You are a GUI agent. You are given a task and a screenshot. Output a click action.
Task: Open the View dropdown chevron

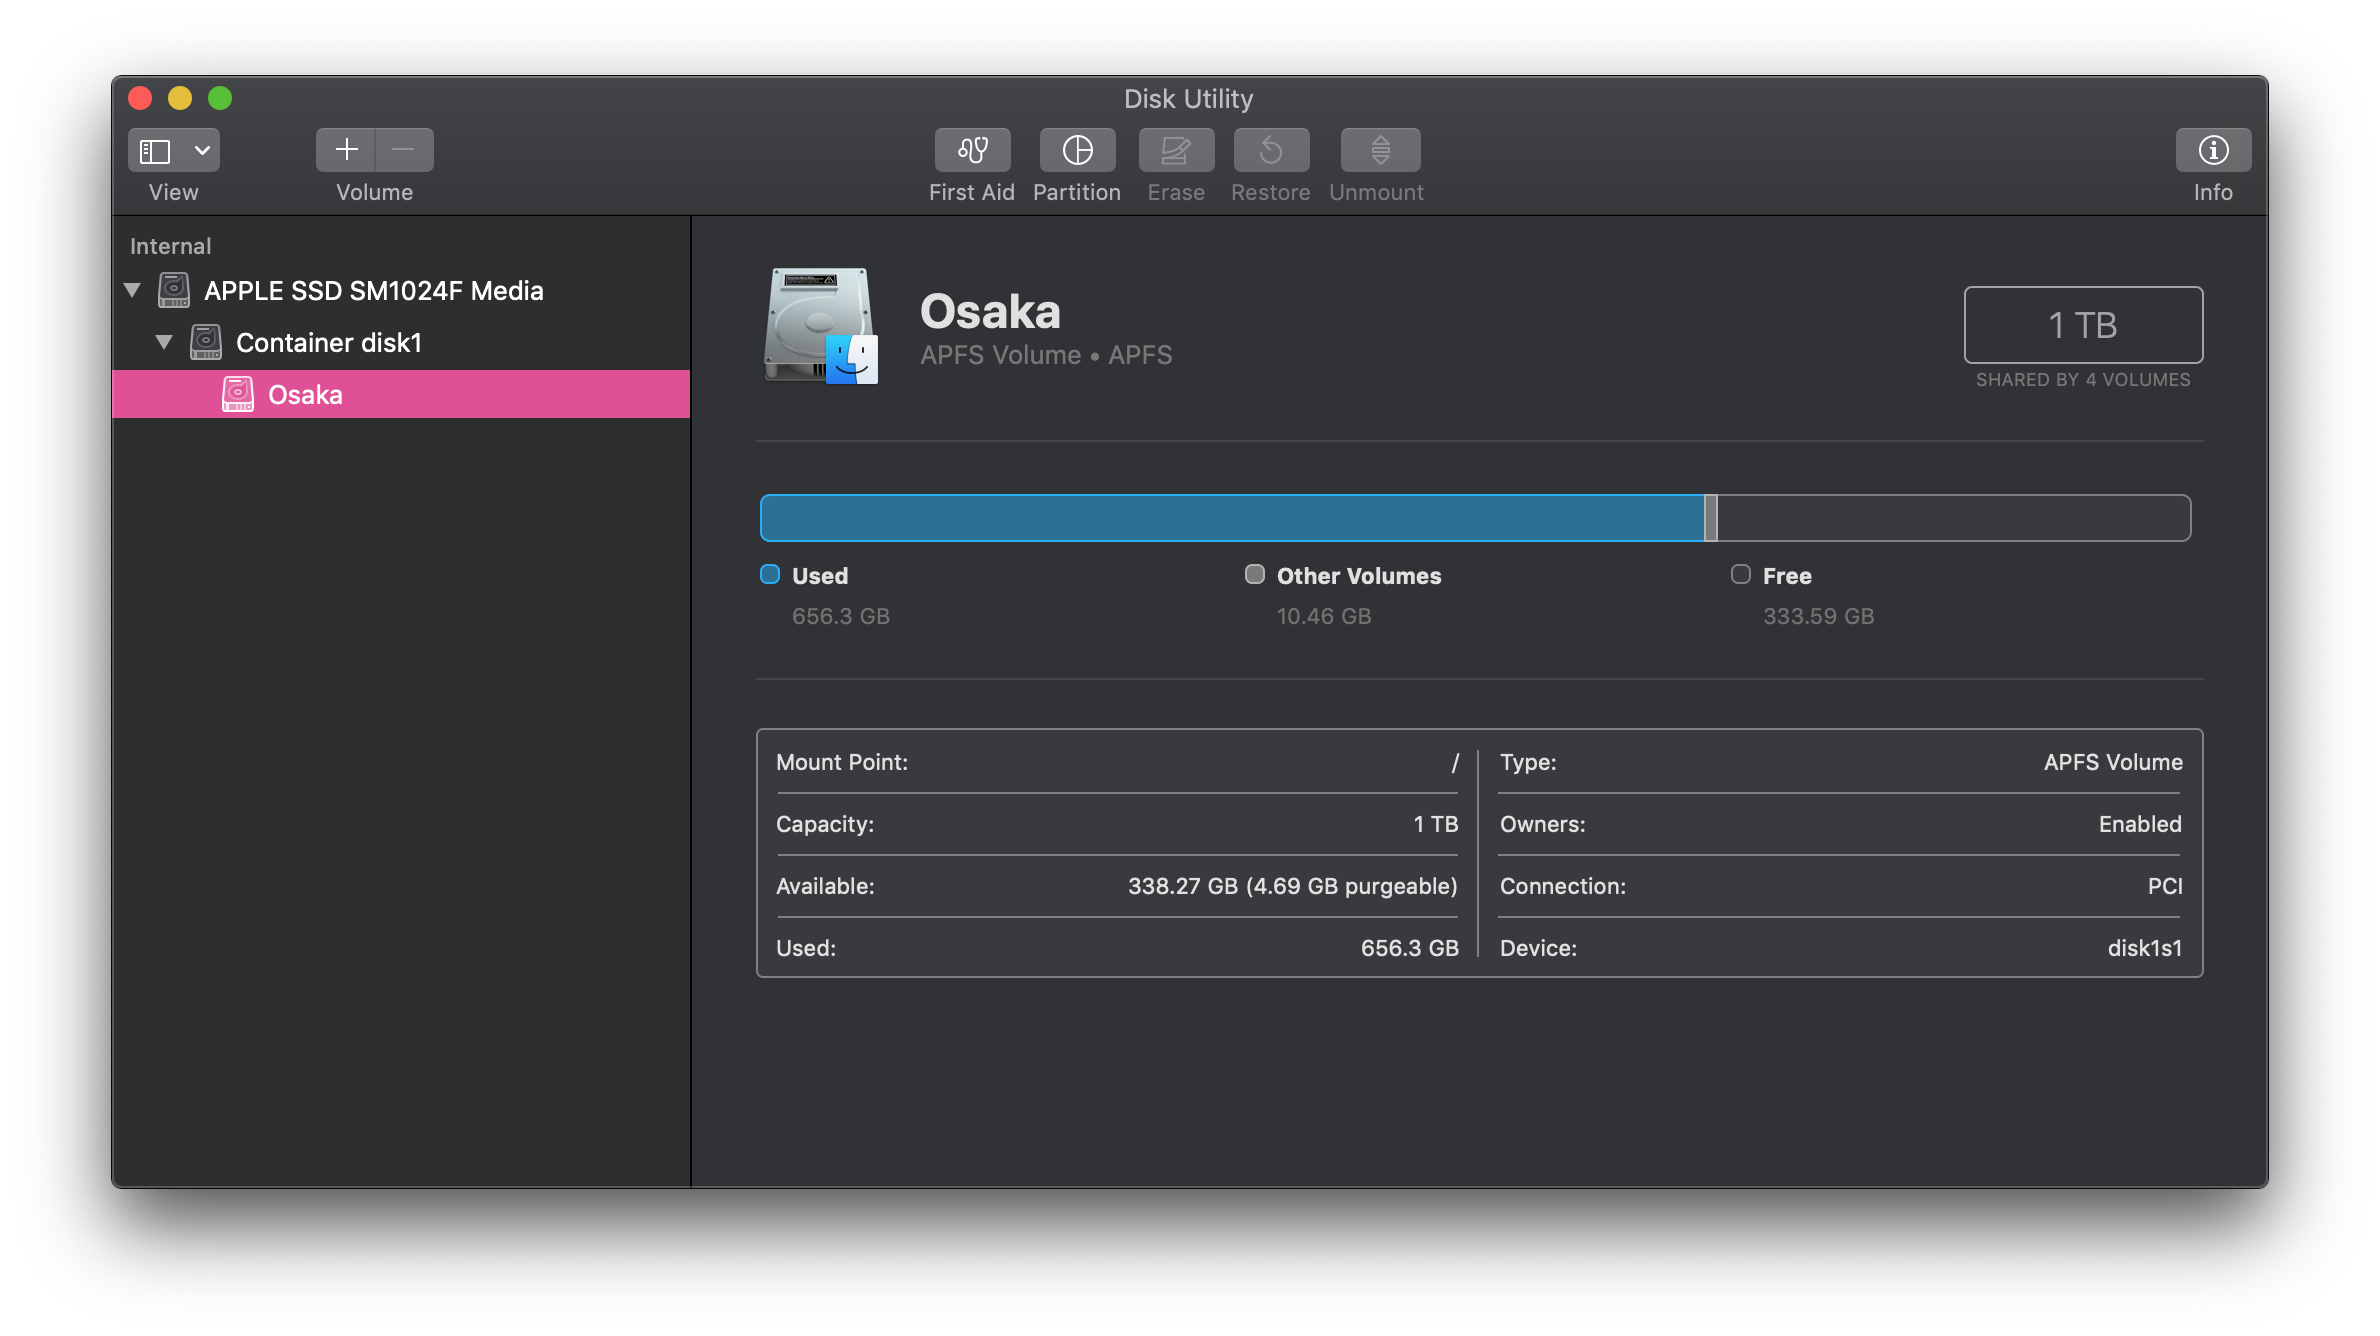click(202, 150)
